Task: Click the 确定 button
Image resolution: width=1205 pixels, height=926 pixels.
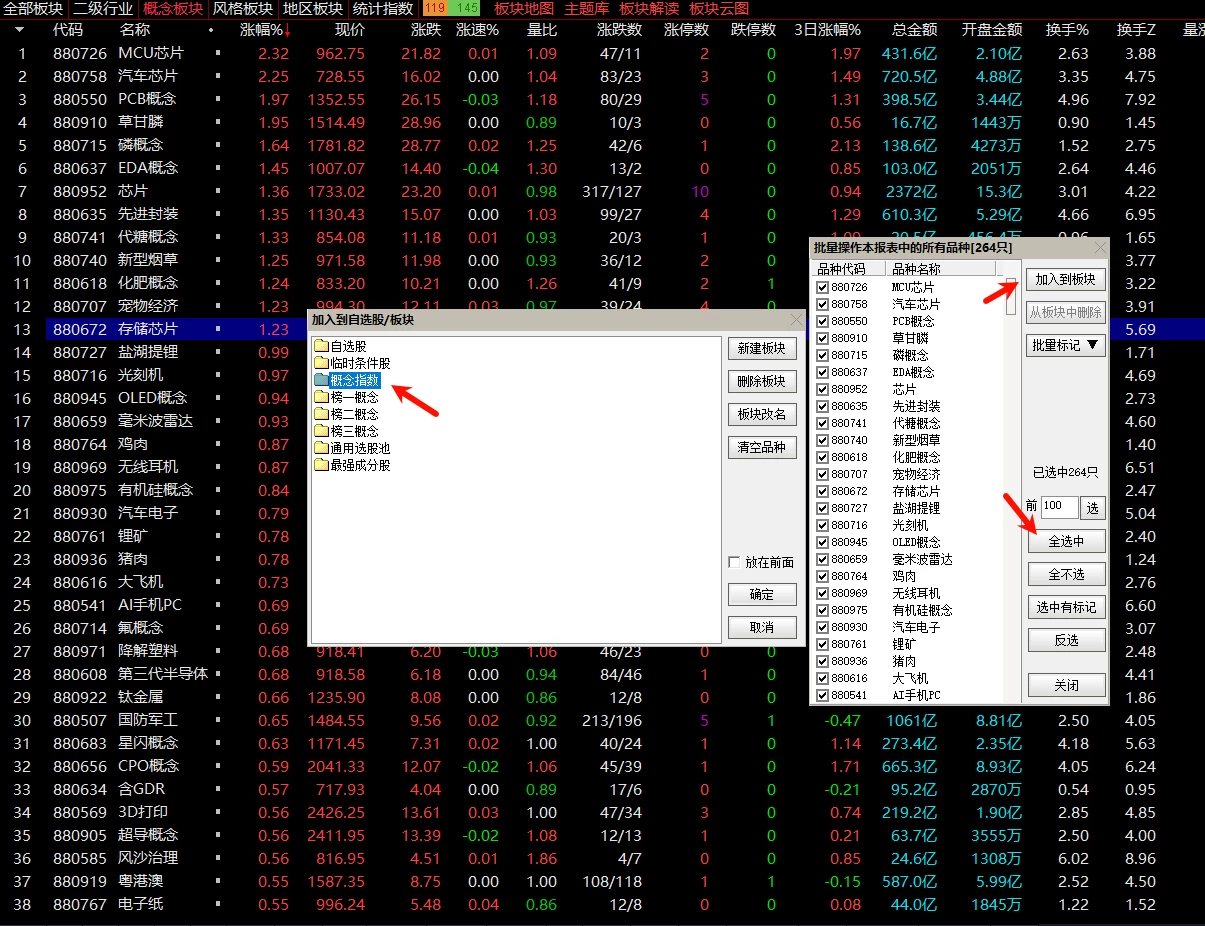Action: coord(762,595)
